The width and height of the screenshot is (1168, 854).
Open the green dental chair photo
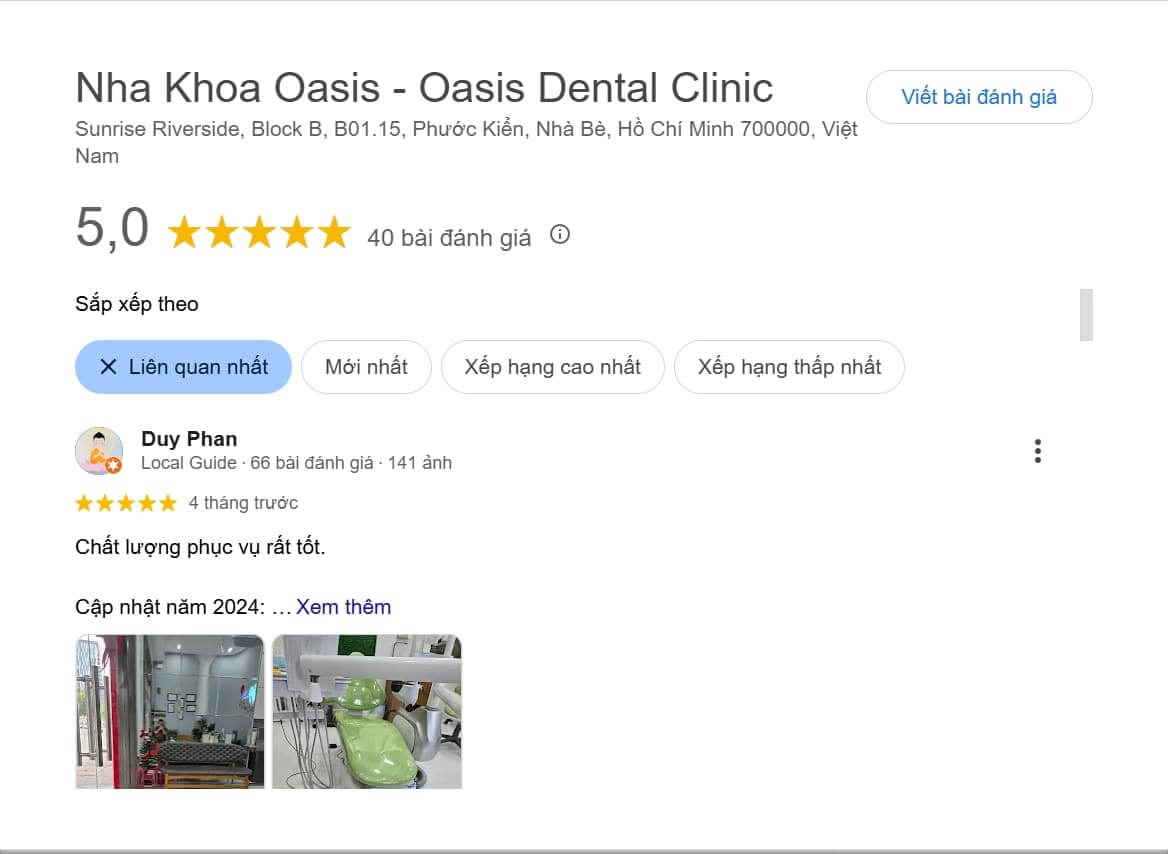pyautogui.click(x=366, y=712)
